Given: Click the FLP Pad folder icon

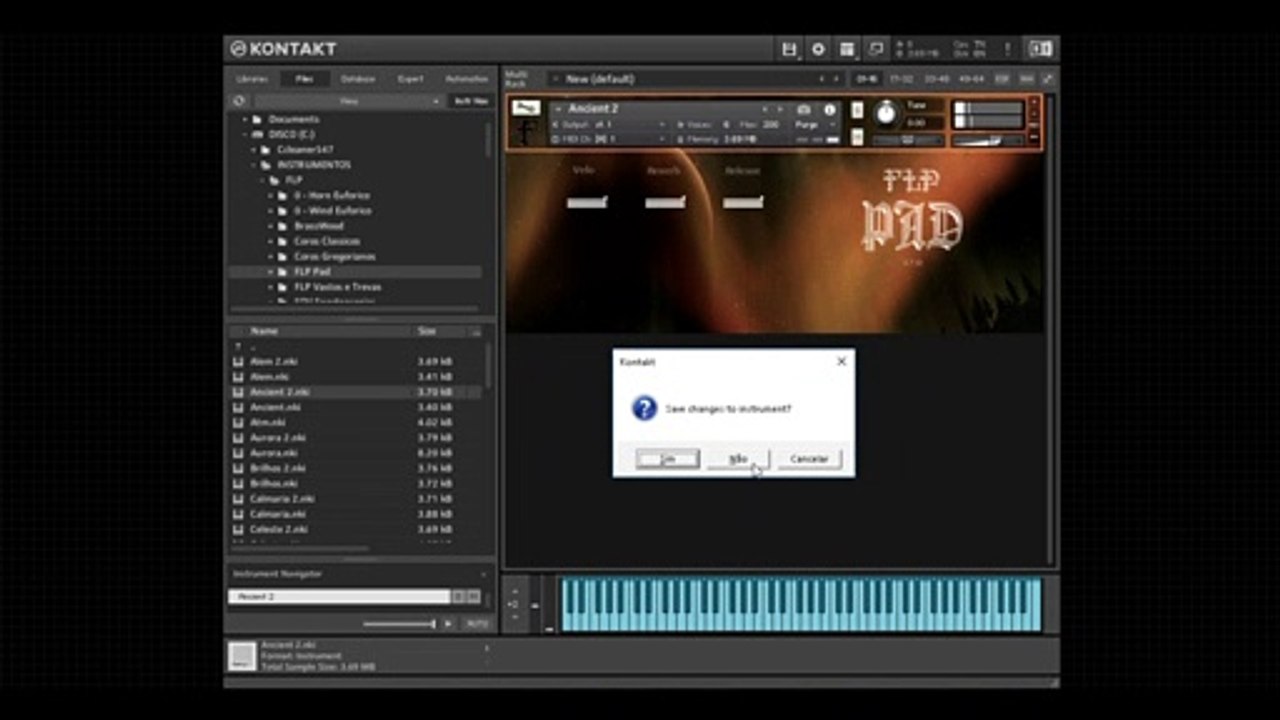Looking at the screenshot, I should coord(282,272).
